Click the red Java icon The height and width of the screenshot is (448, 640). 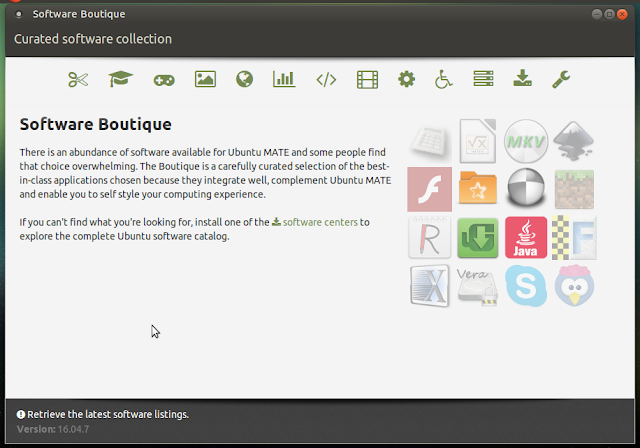tap(526, 237)
